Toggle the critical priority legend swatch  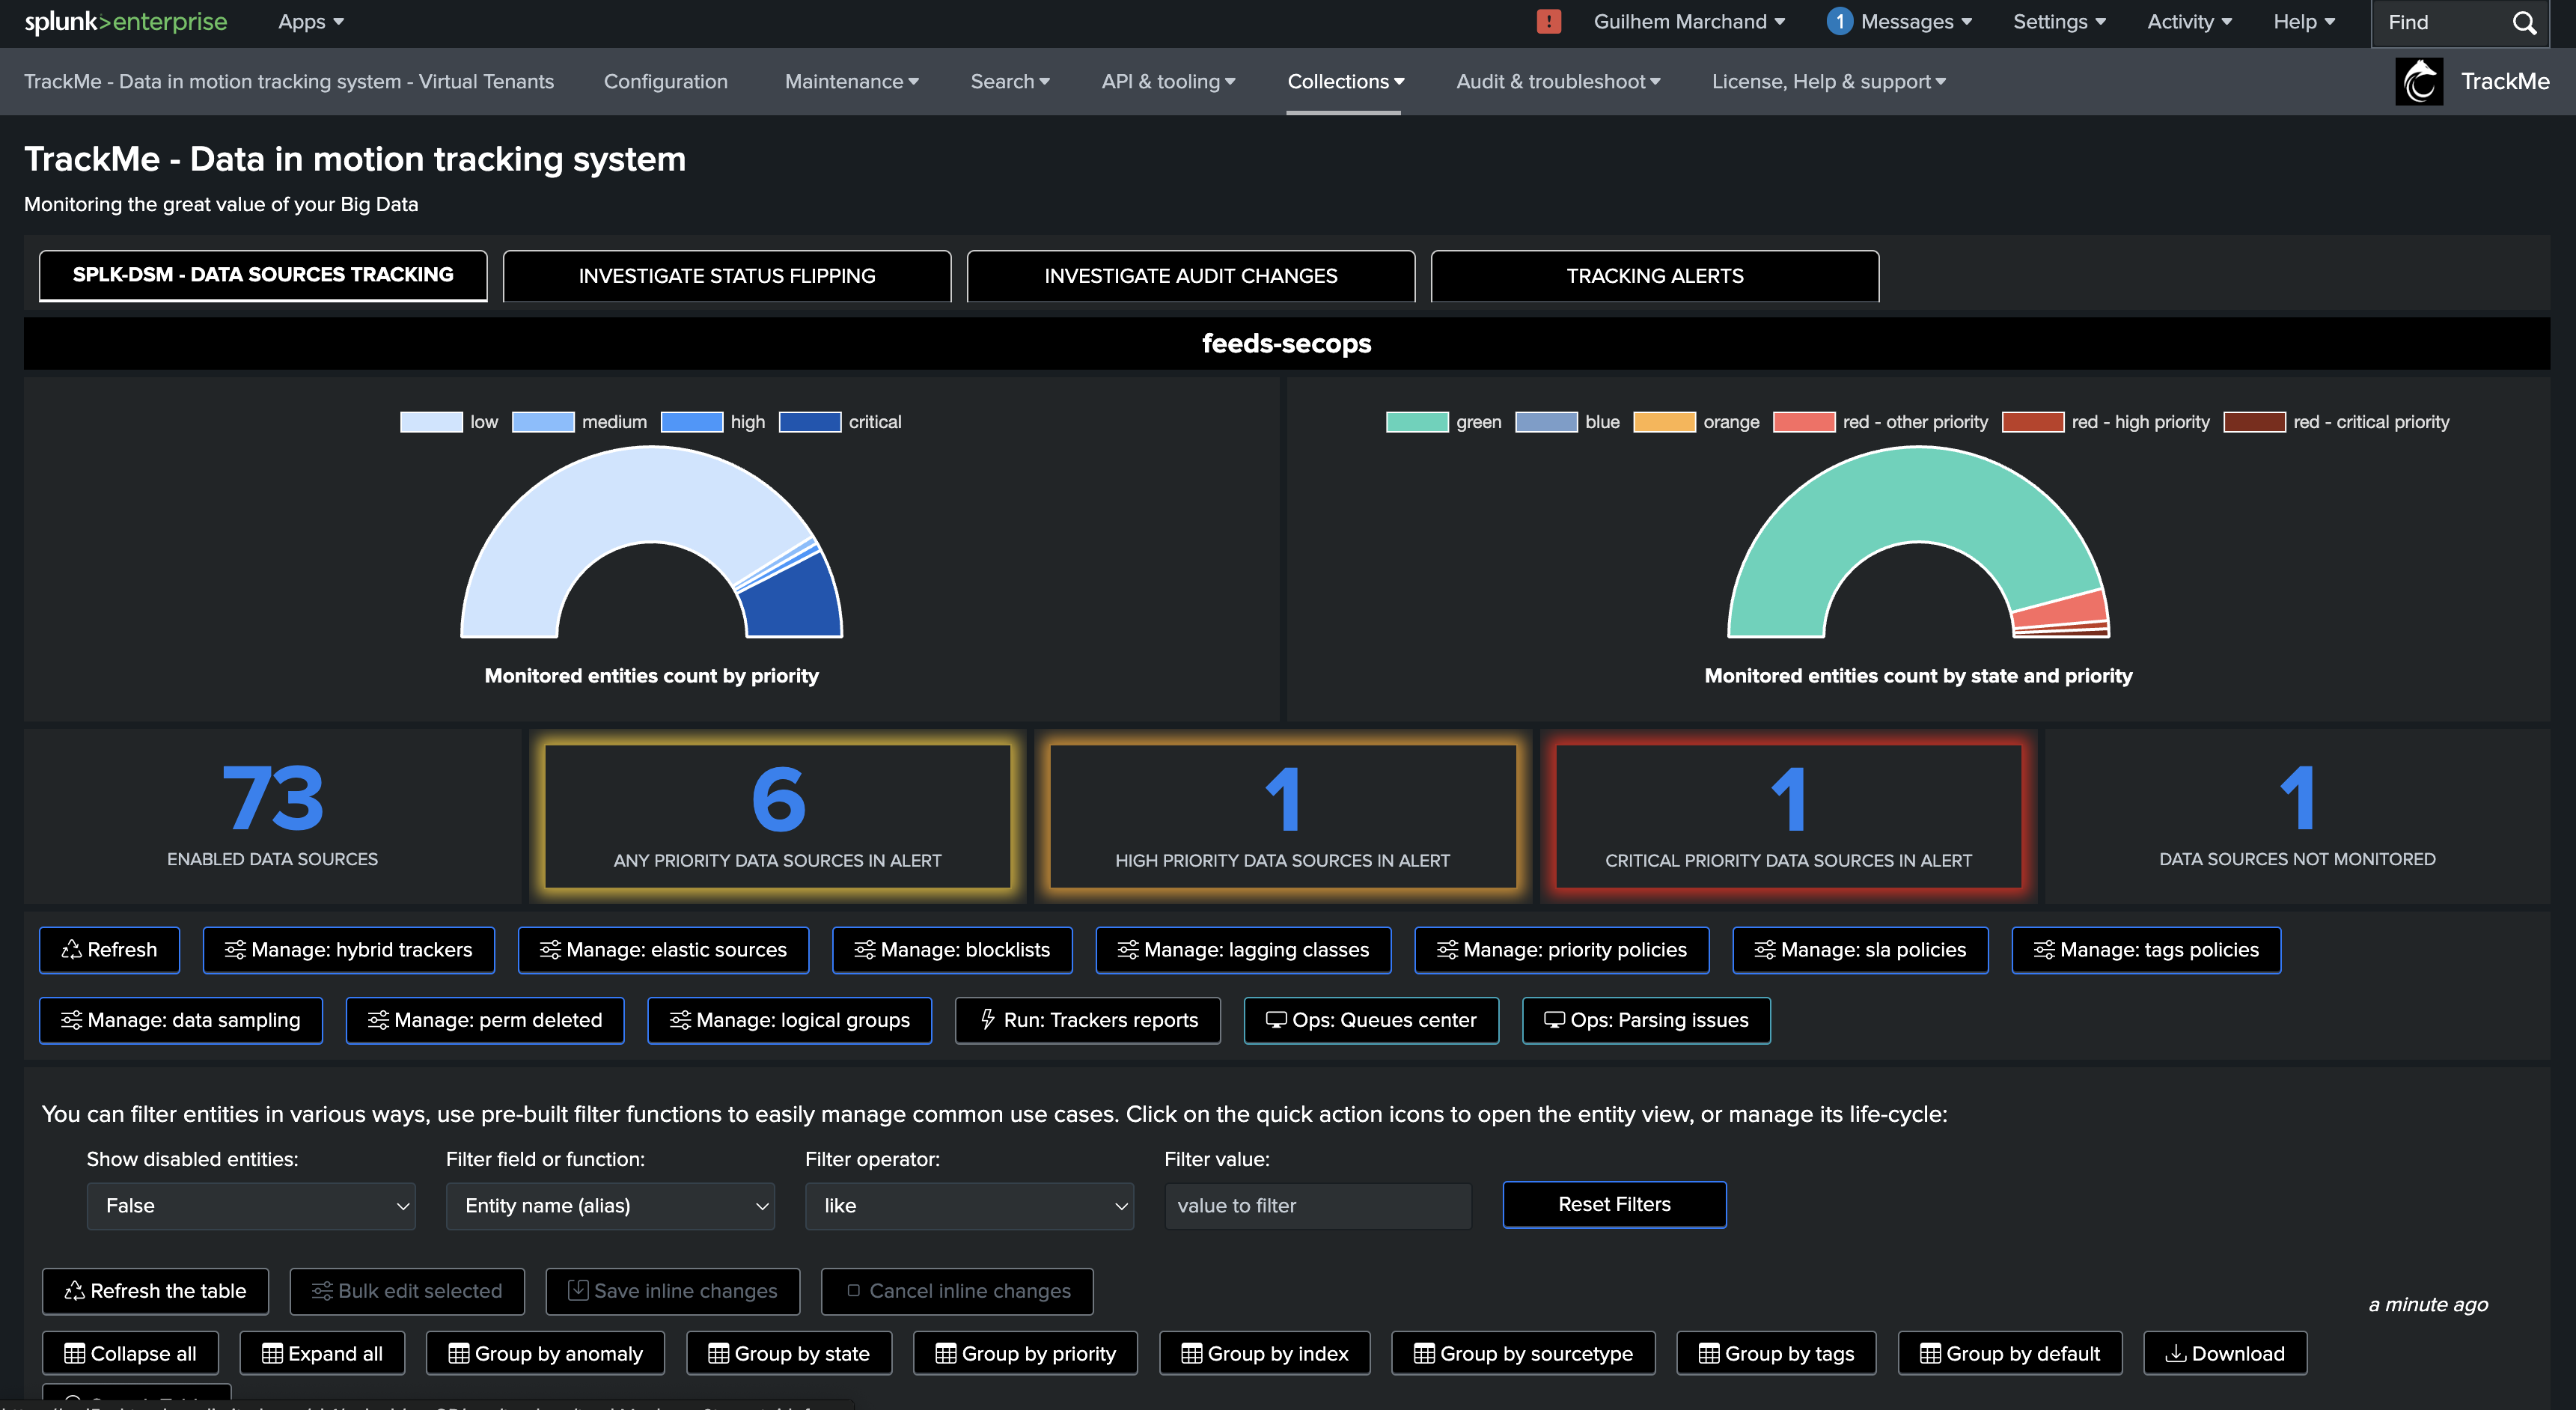pos(810,422)
